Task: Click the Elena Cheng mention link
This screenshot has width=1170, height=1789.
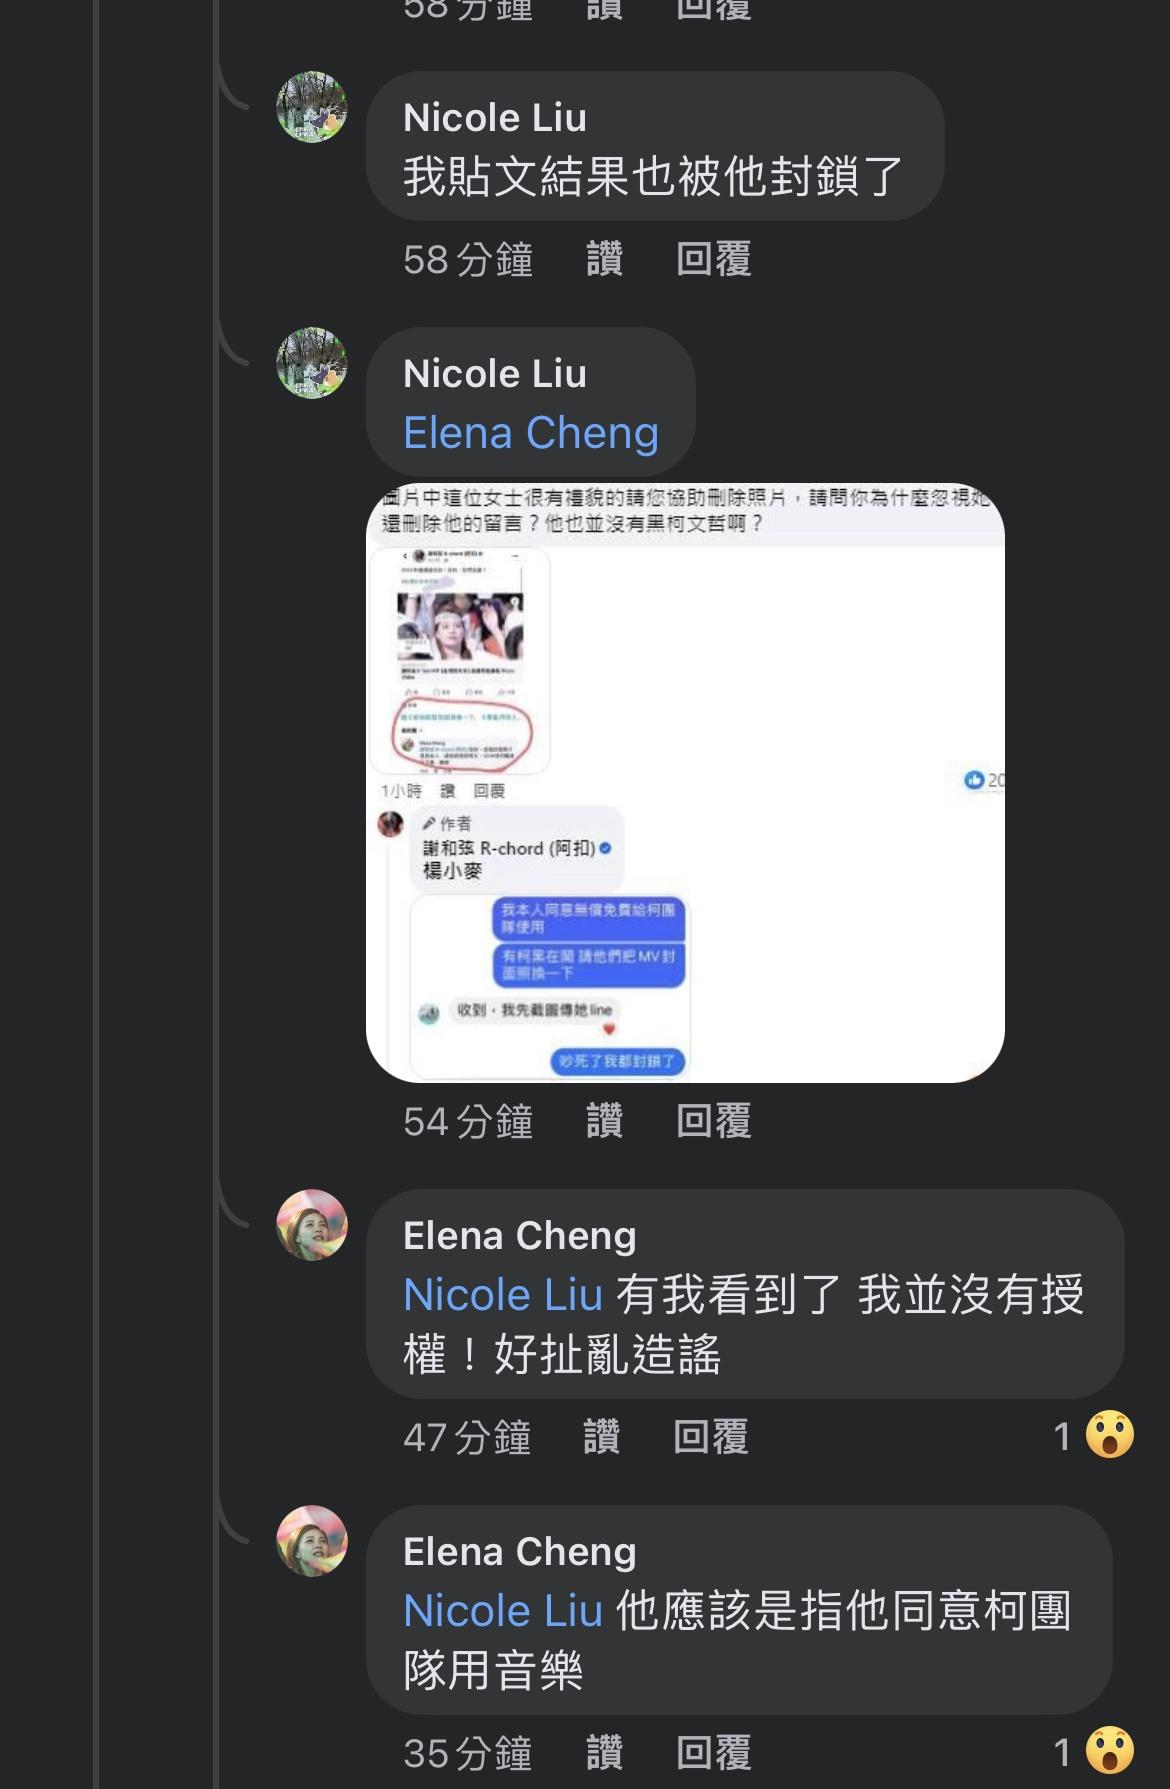Action: pos(531,433)
